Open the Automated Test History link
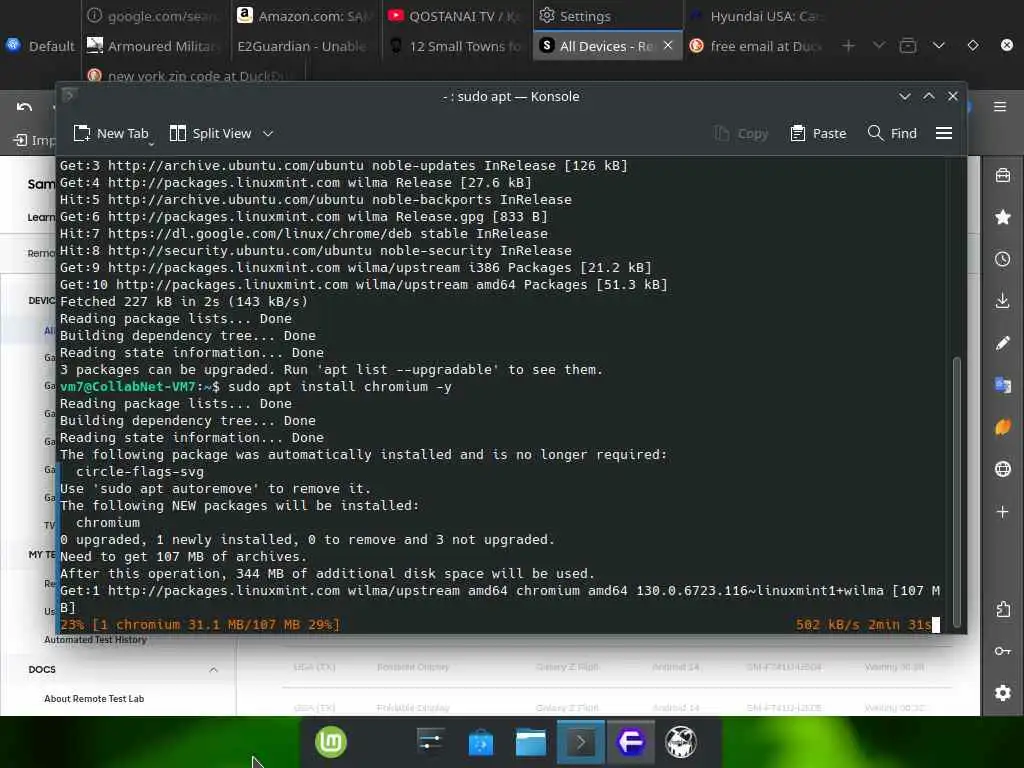 pos(95,639)
